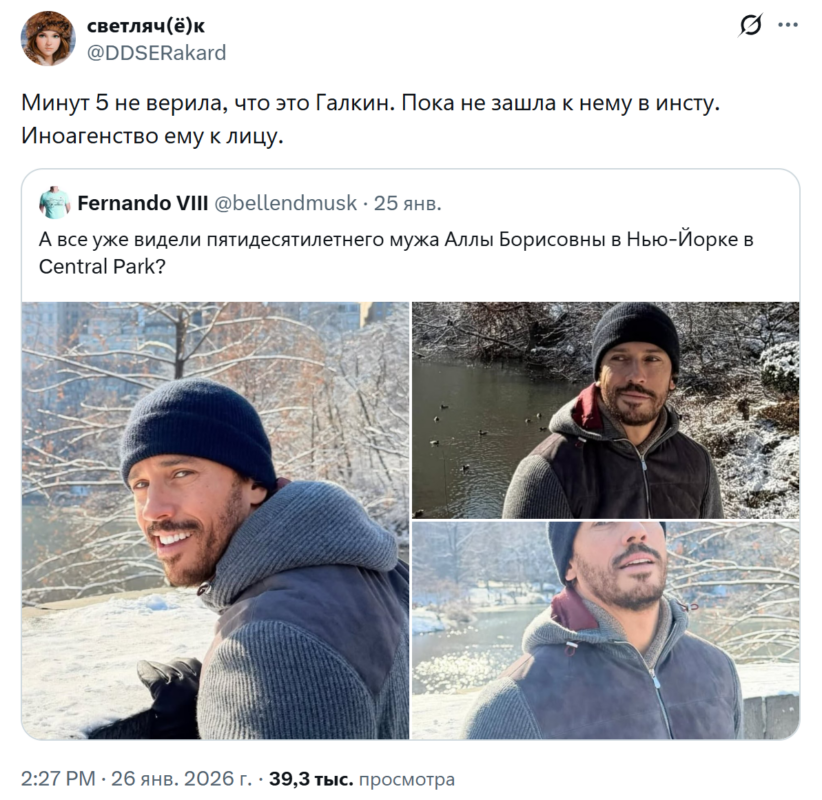Click the Fernando VIII display name

[142, 203]
